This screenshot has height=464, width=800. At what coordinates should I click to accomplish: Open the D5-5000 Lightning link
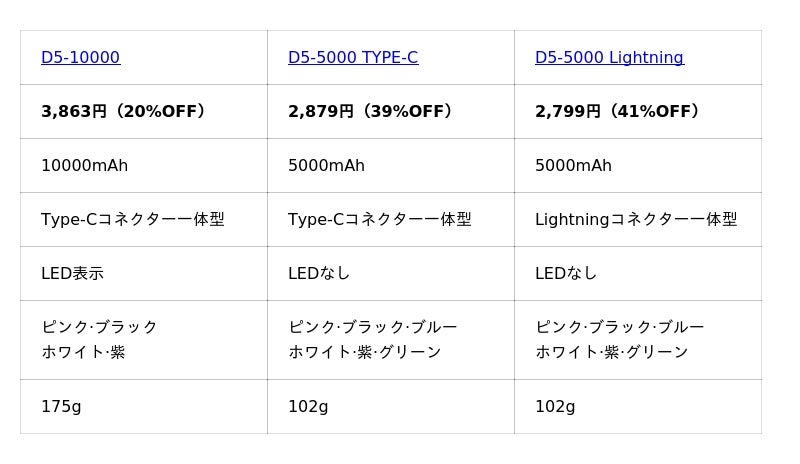click(x=609, y=58)
